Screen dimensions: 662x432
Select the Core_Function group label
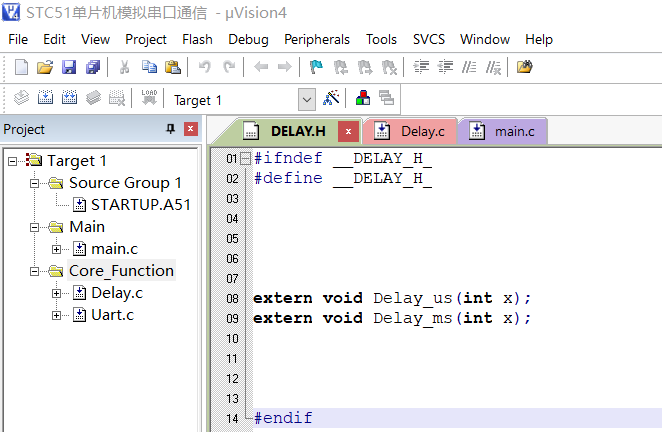click(x=121, y=271)
